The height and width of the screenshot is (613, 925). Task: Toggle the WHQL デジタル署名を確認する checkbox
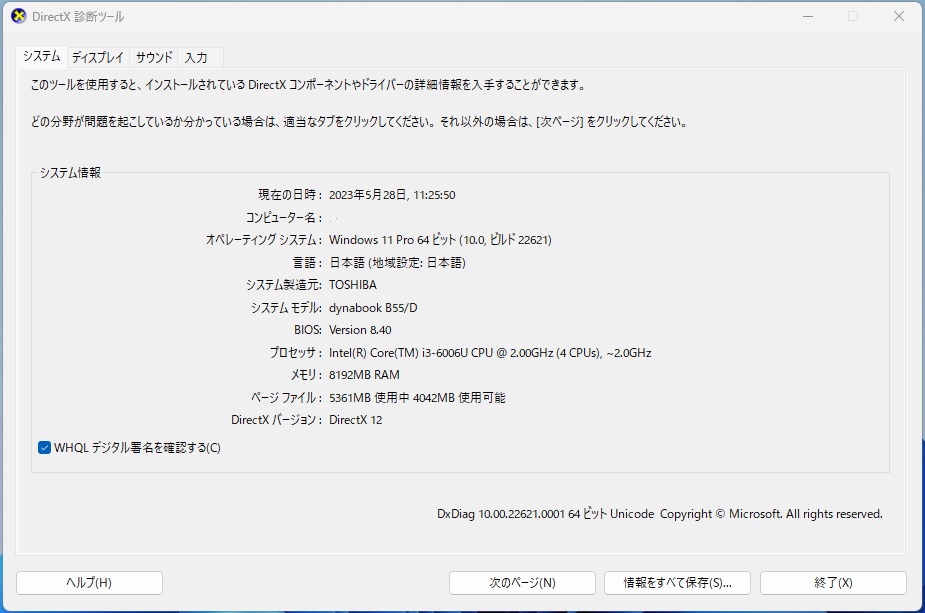pos(44,448)
